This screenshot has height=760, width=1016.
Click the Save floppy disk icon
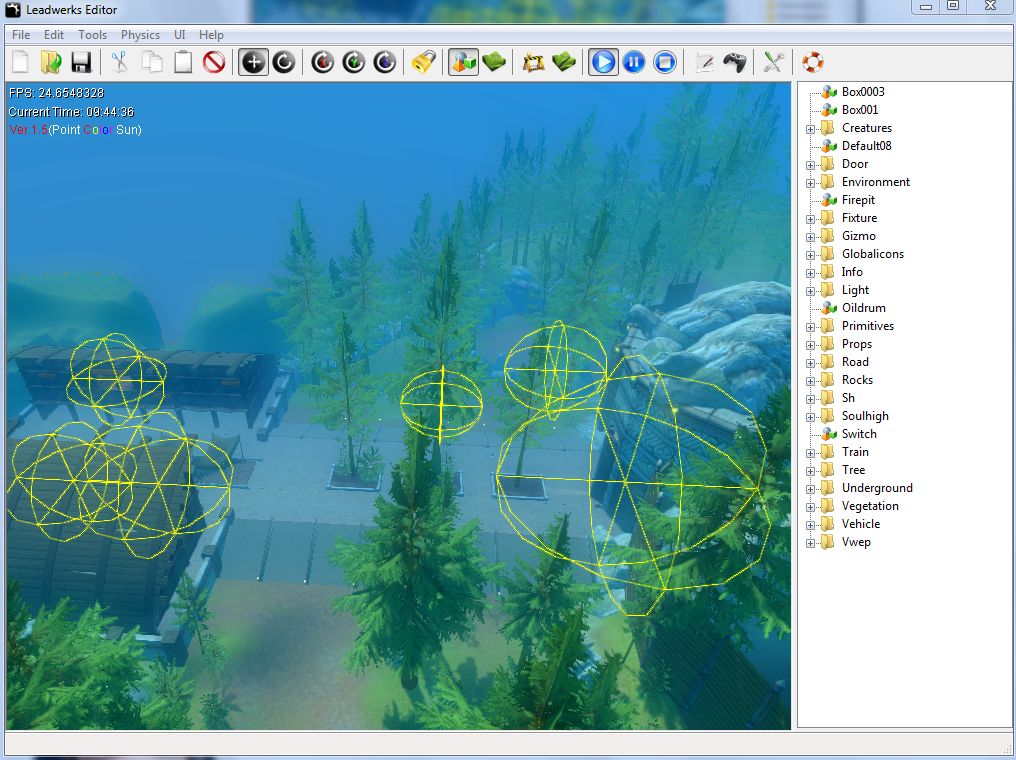(81, 62)
